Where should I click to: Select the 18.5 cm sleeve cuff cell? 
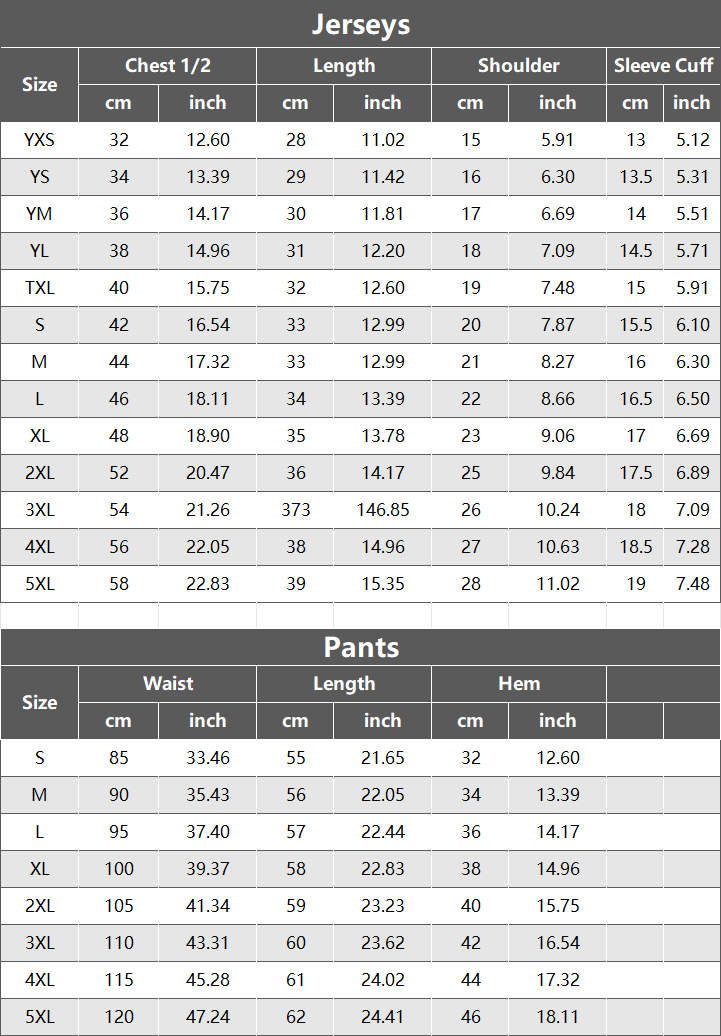pyautogui.click(x=635, y=547)
